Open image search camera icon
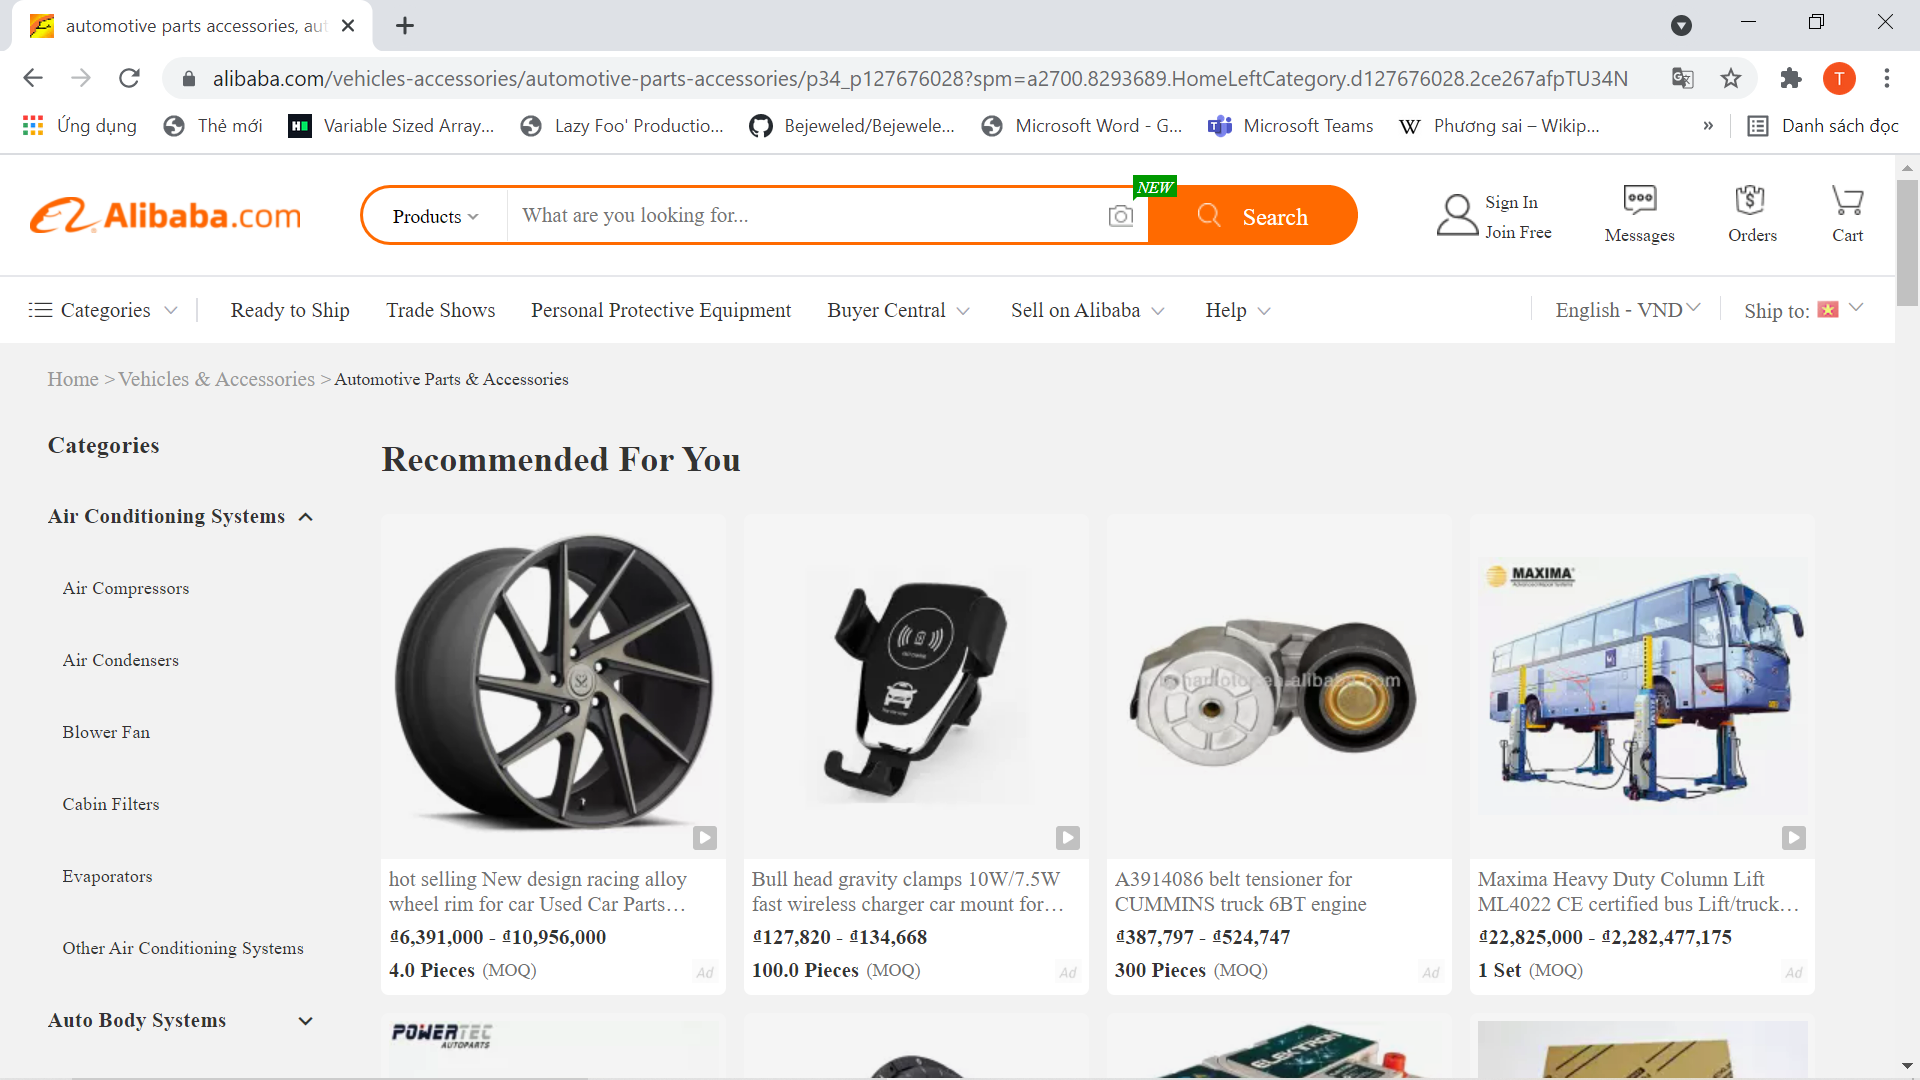This screenshot has width=1920, height=1080. tap(1121, 216)
